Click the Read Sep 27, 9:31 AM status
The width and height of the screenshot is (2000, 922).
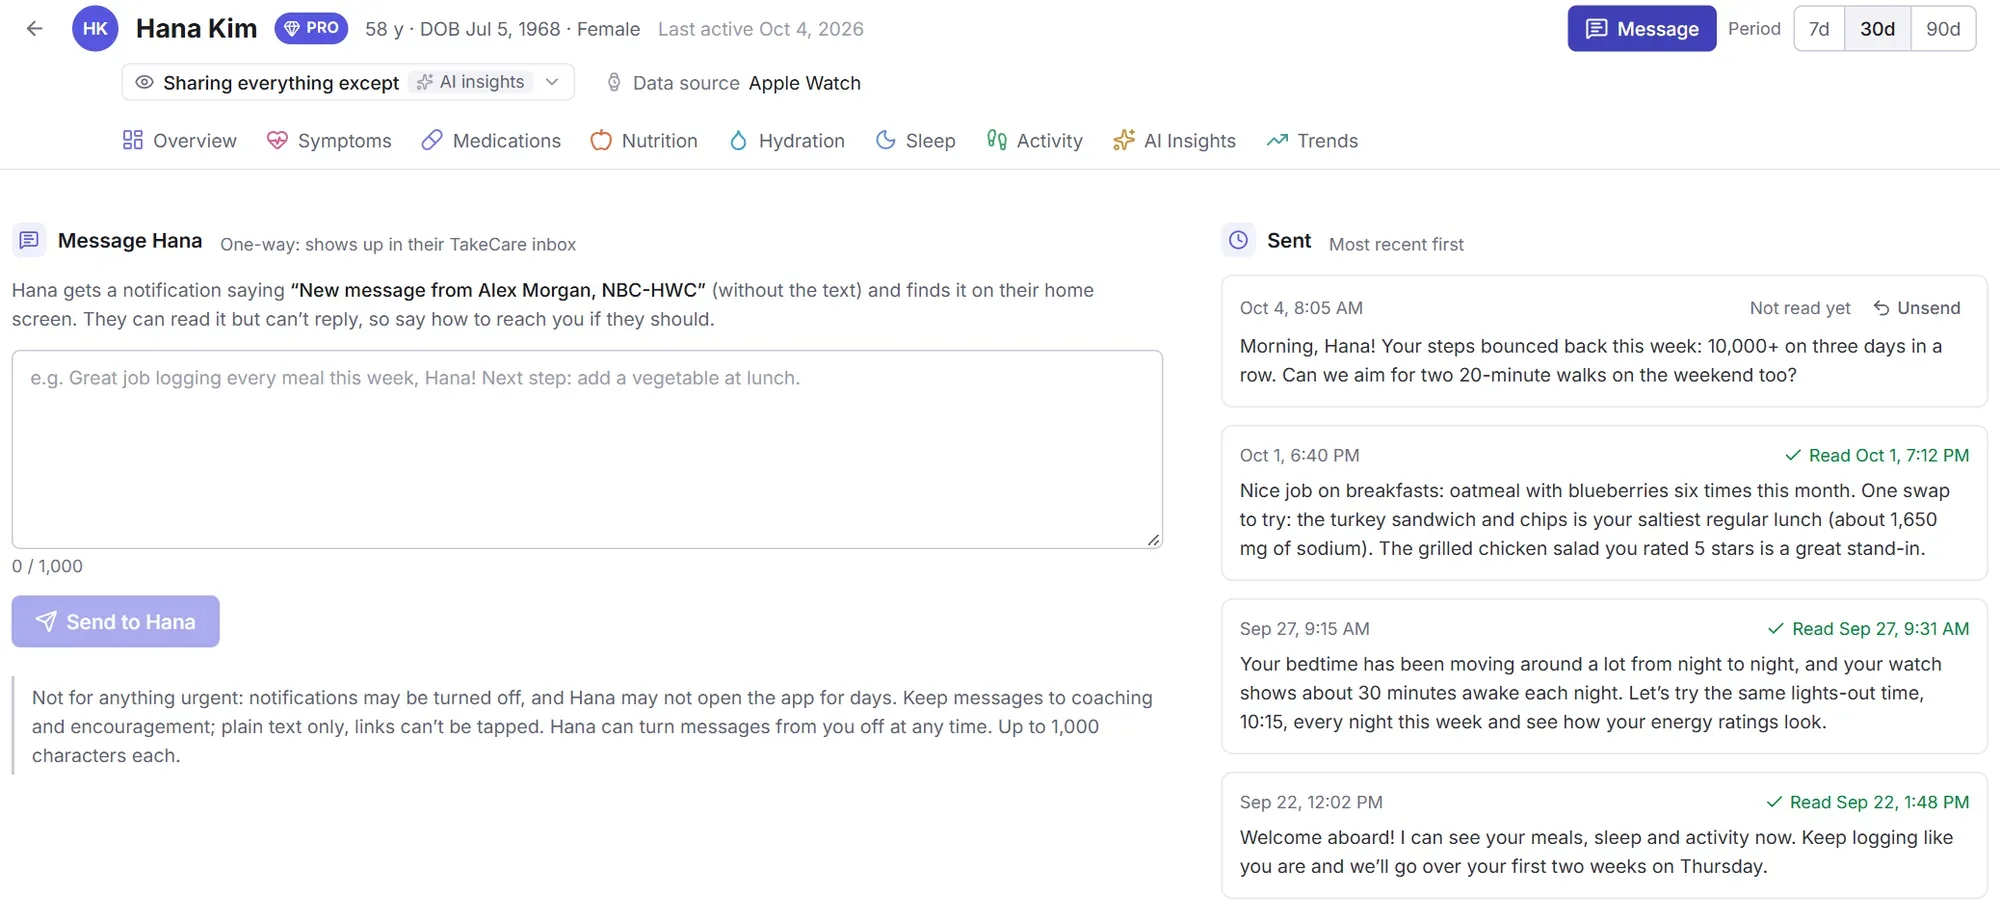1868,628
